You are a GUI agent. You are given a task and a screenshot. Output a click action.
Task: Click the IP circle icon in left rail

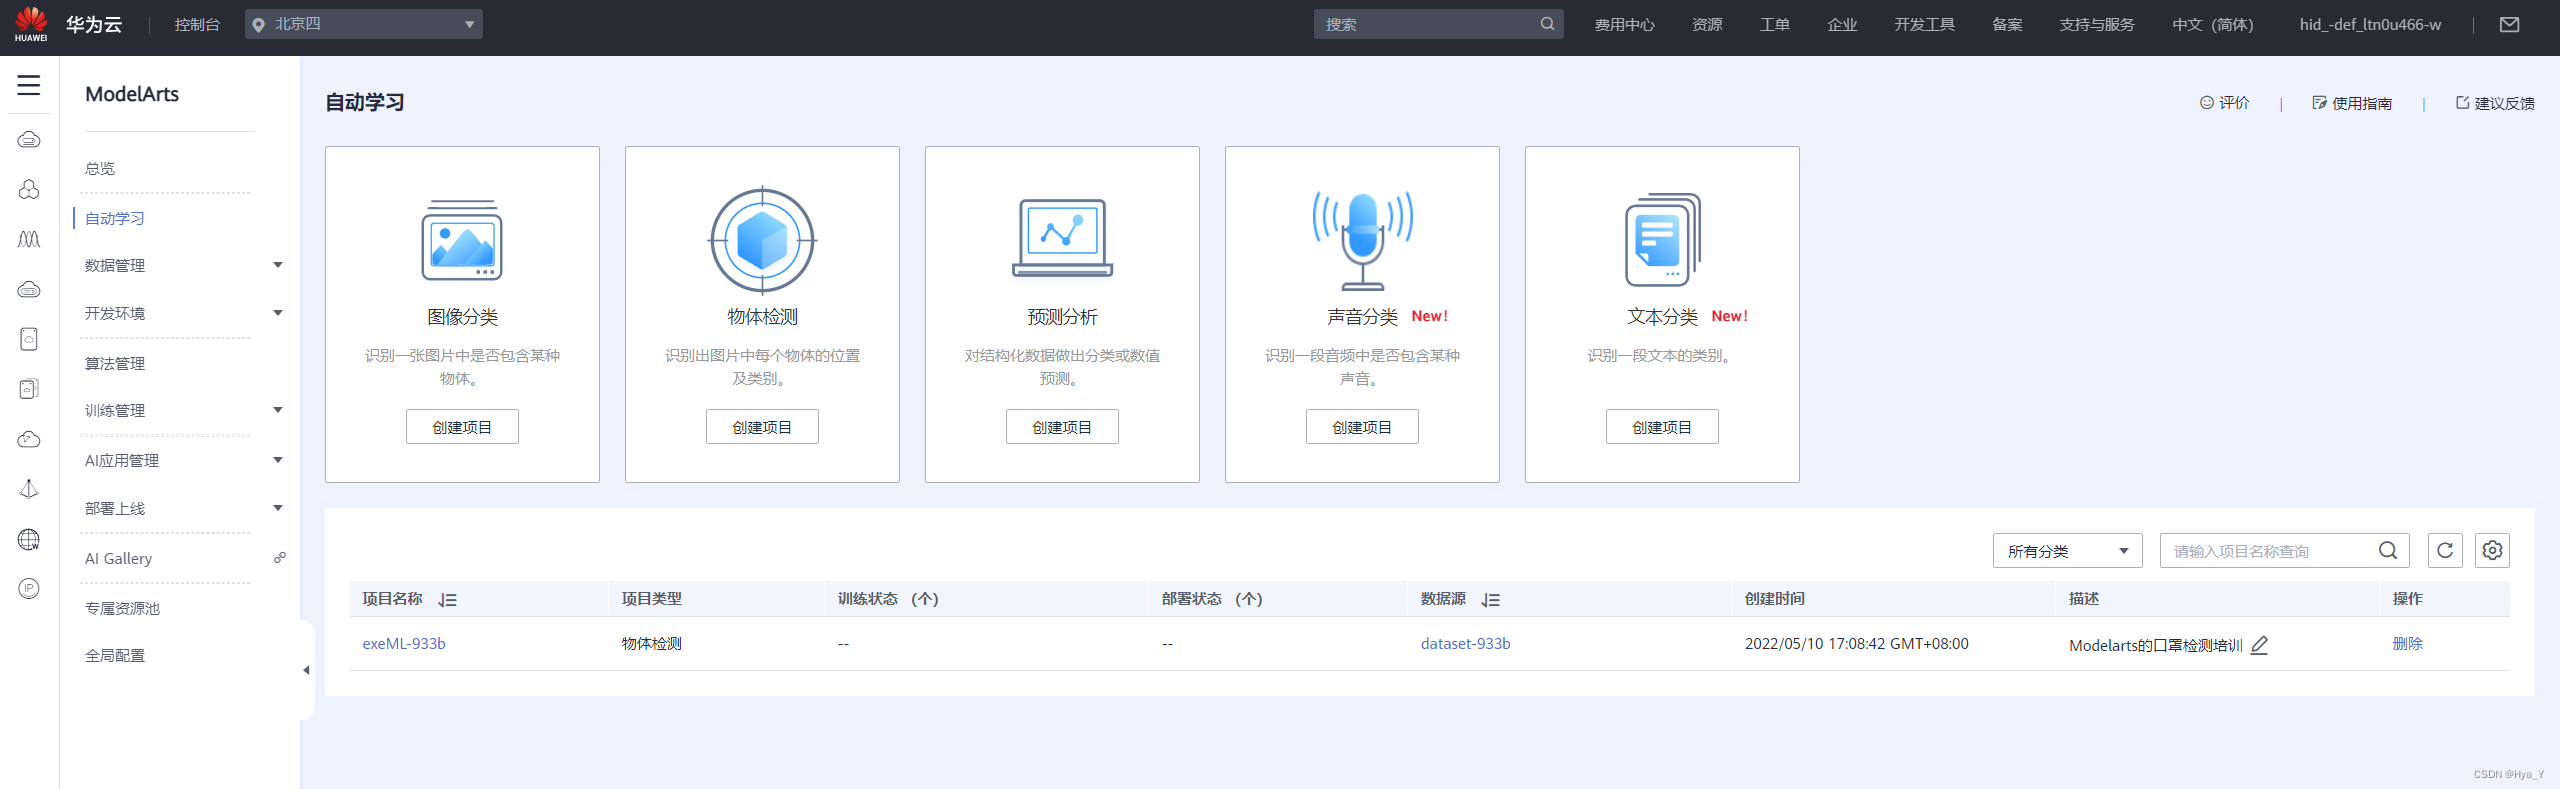point(29,588)
